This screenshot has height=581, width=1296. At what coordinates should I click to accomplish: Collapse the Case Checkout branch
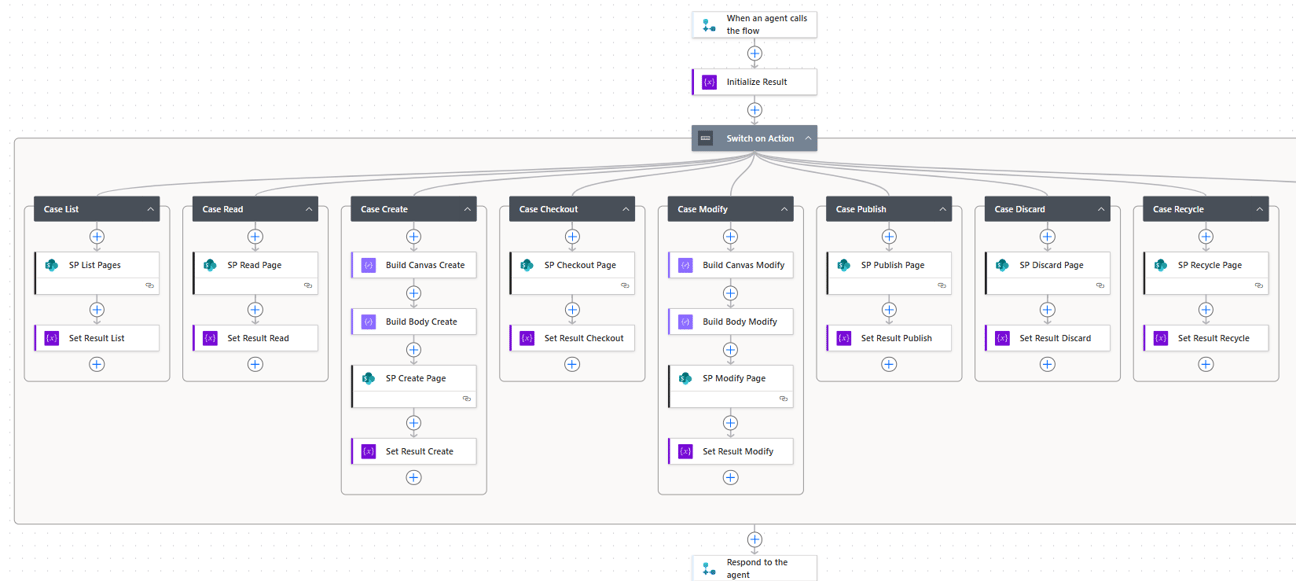tap(624, 209)
